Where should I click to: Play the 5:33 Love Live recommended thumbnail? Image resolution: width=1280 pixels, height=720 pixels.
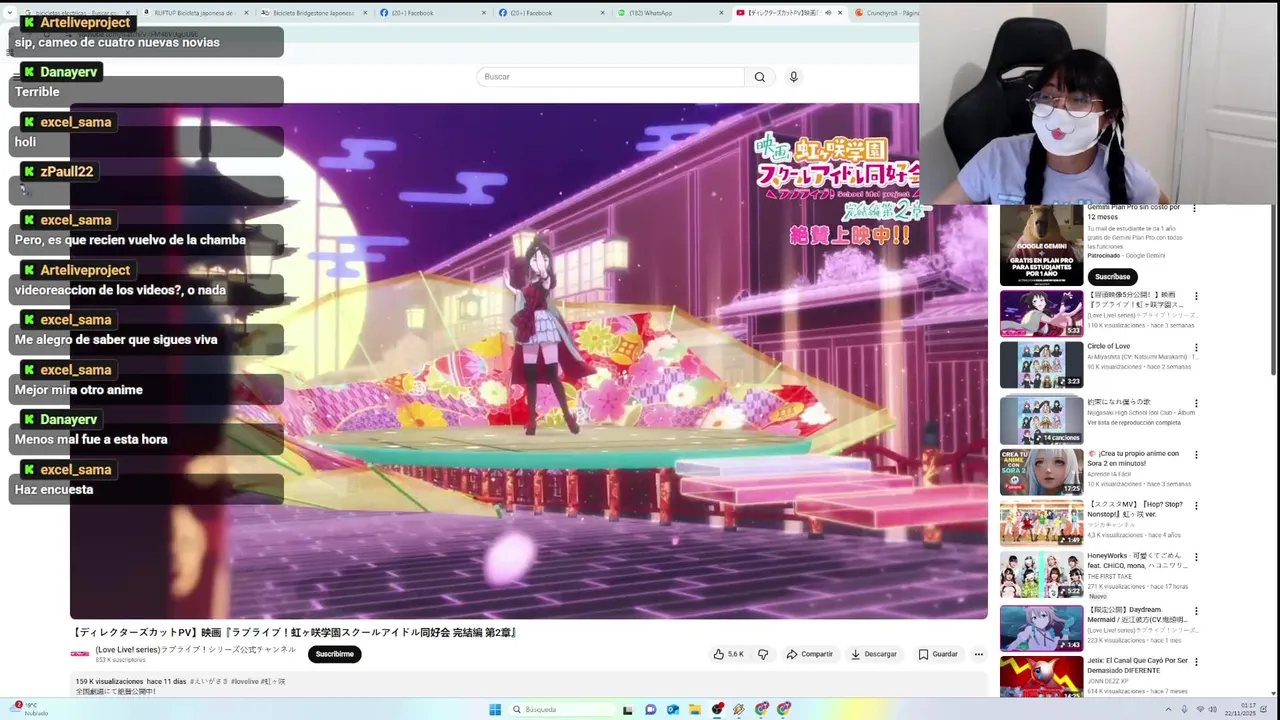[x=1041, y=313]
